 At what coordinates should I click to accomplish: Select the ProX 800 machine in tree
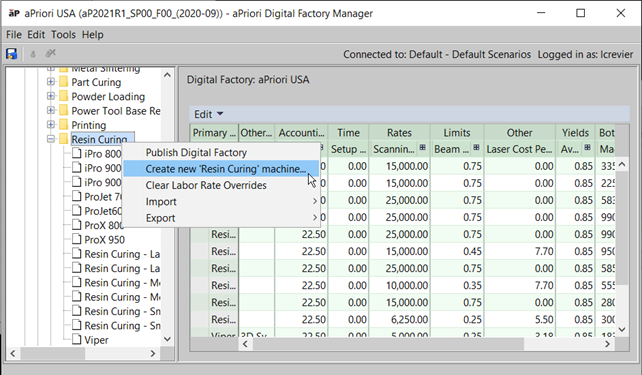[104, 225]
